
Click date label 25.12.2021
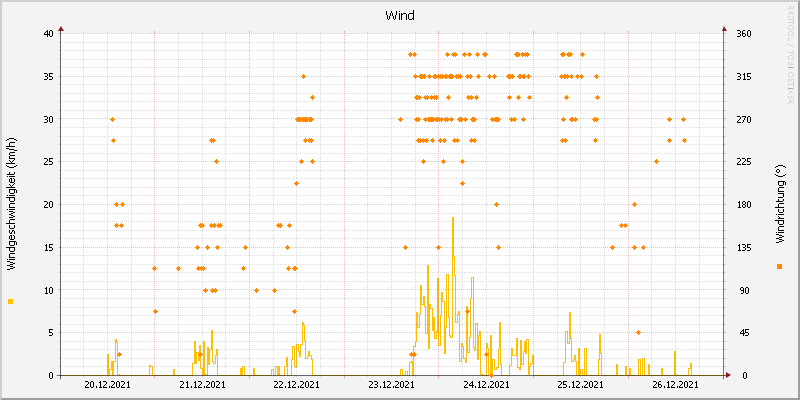581,385
